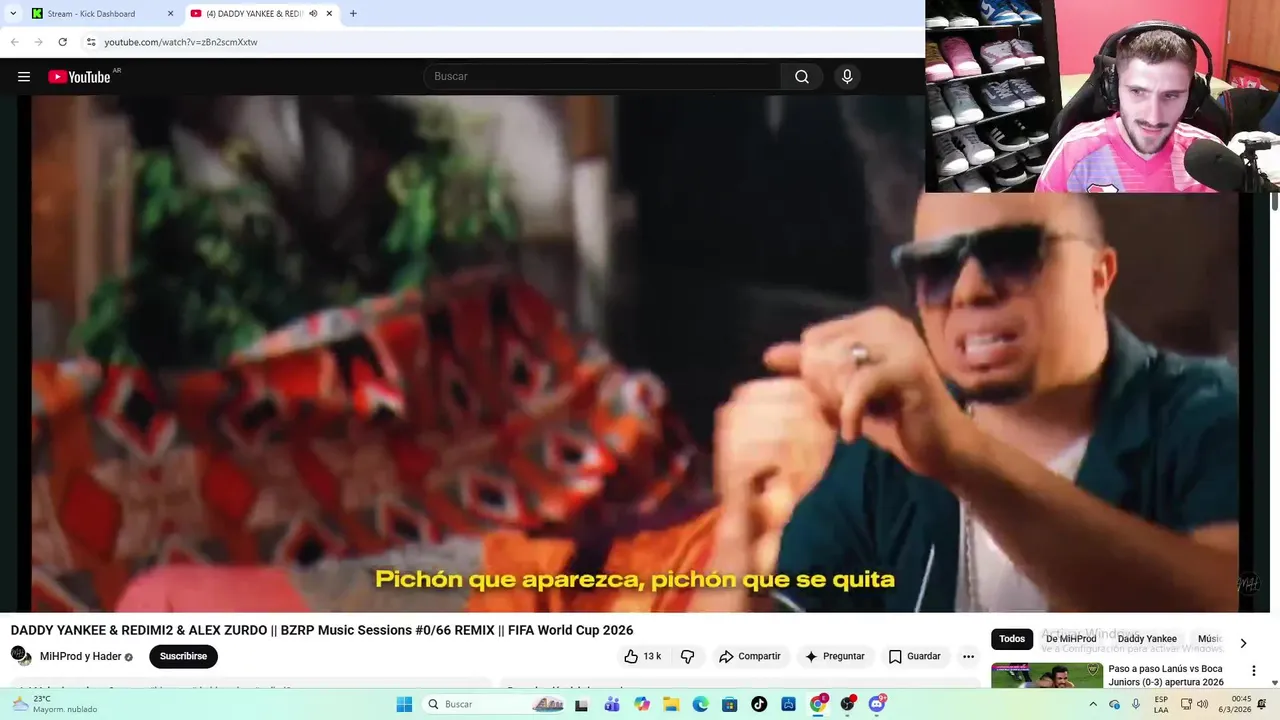Go to YouTube home via logo

click(x=79, y=77)
